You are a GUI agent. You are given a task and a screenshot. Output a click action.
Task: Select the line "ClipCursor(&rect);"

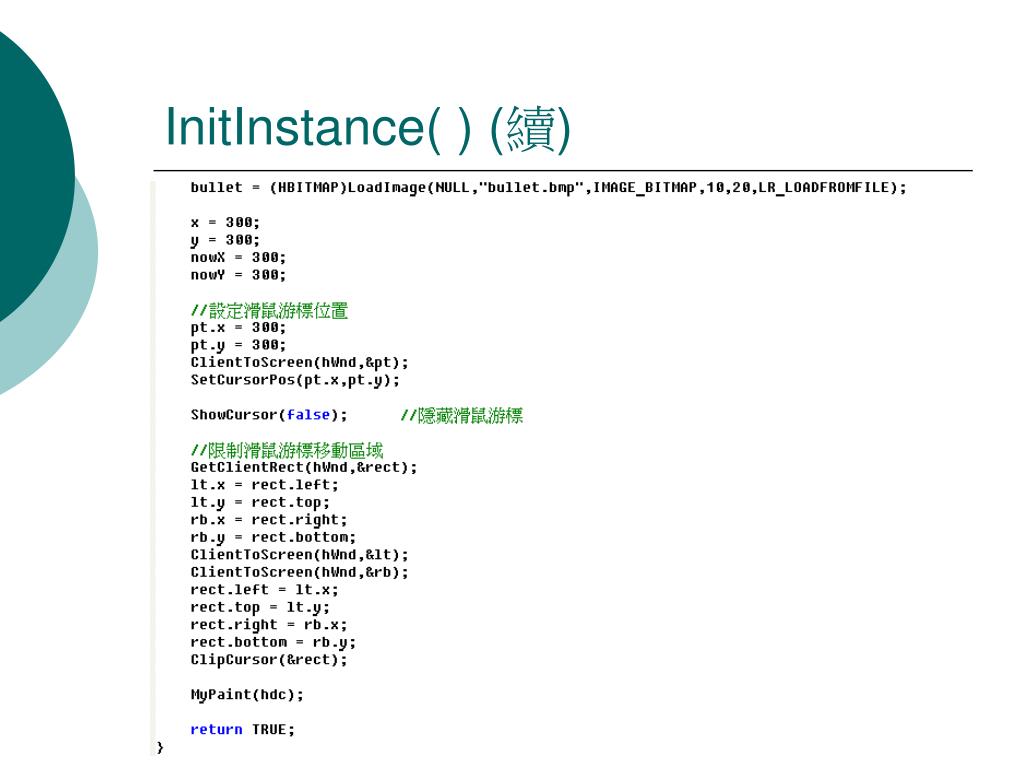[269, 660]
